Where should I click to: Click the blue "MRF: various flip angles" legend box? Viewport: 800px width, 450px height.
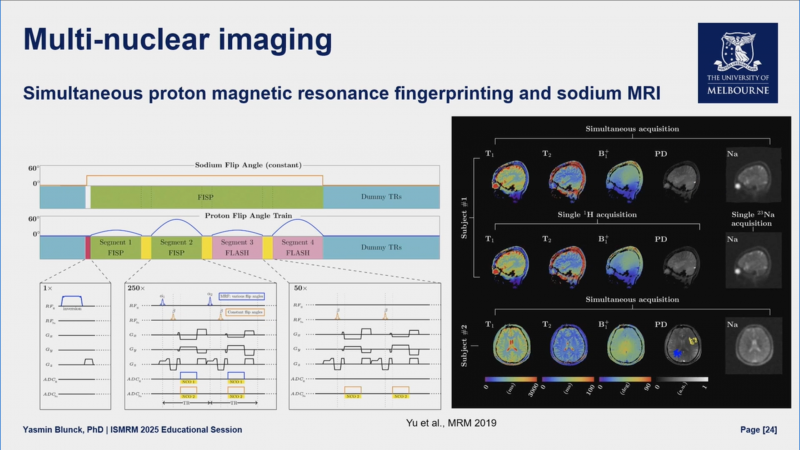tap(242, 296)
